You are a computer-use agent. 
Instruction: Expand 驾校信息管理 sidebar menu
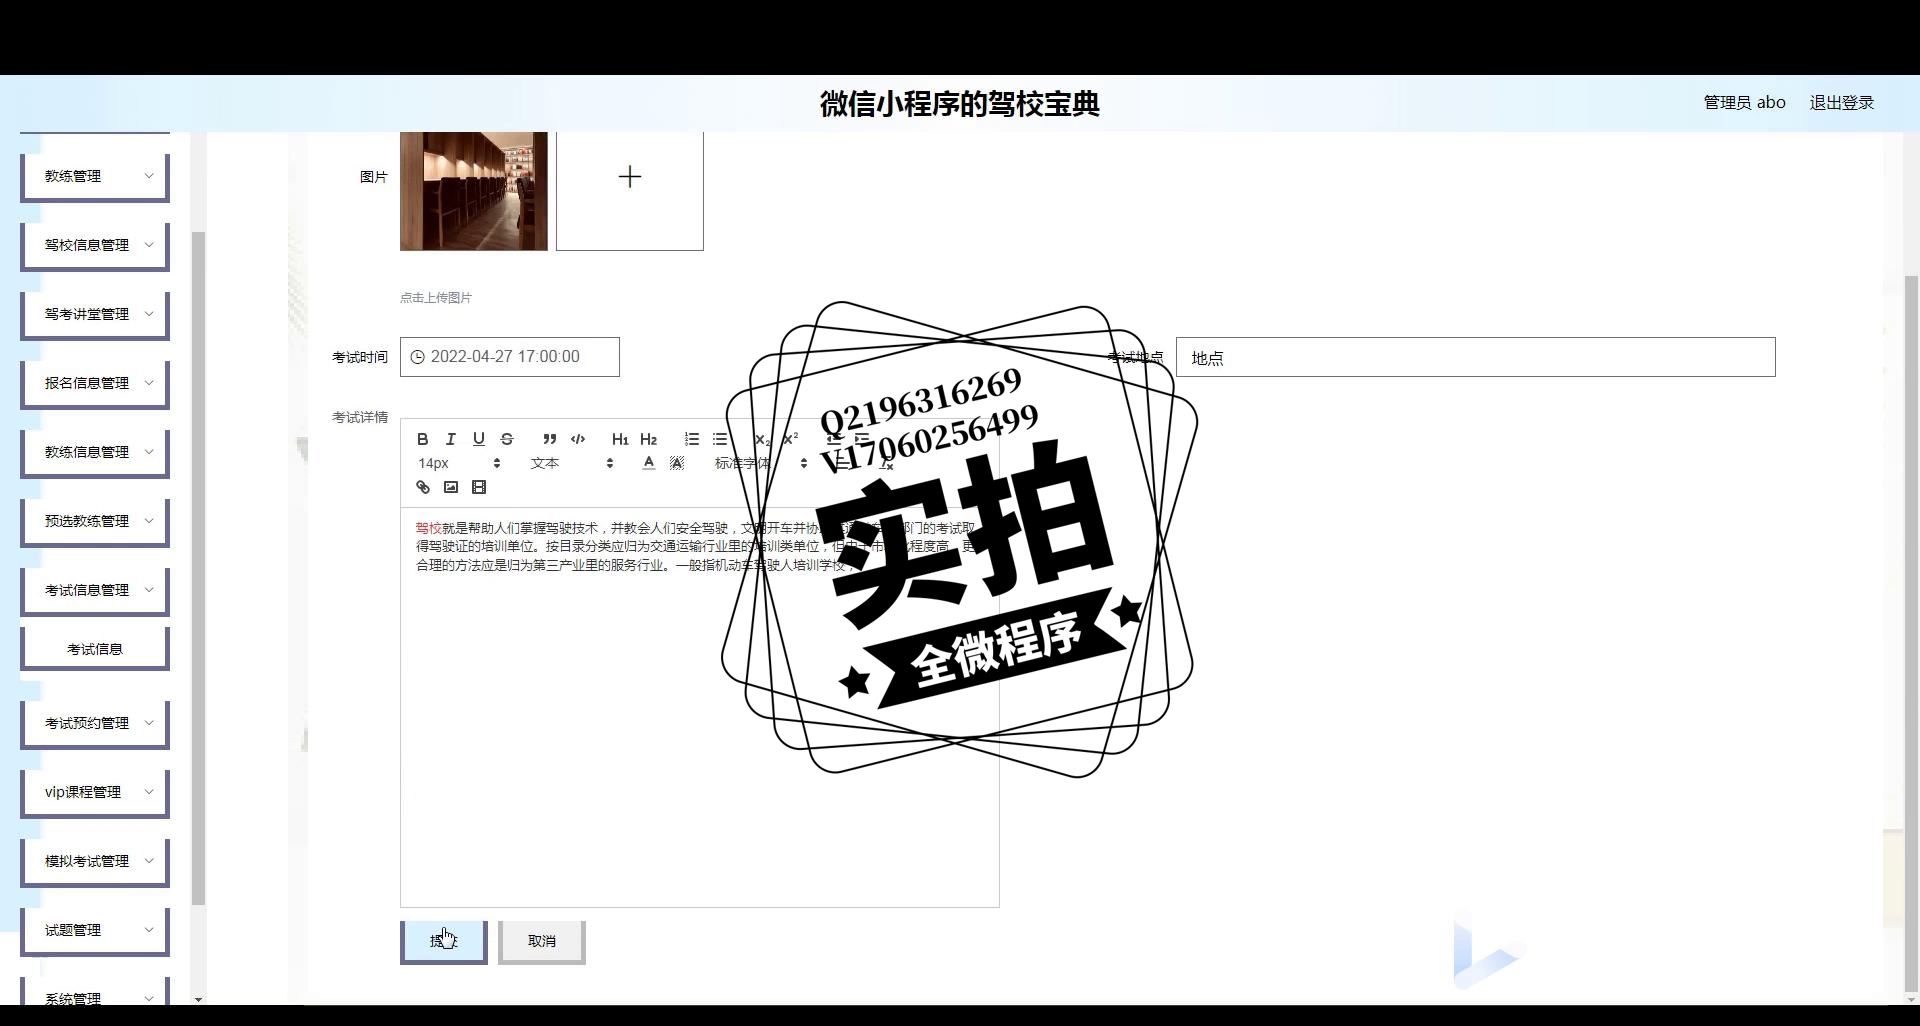click(x=95, y=245)
